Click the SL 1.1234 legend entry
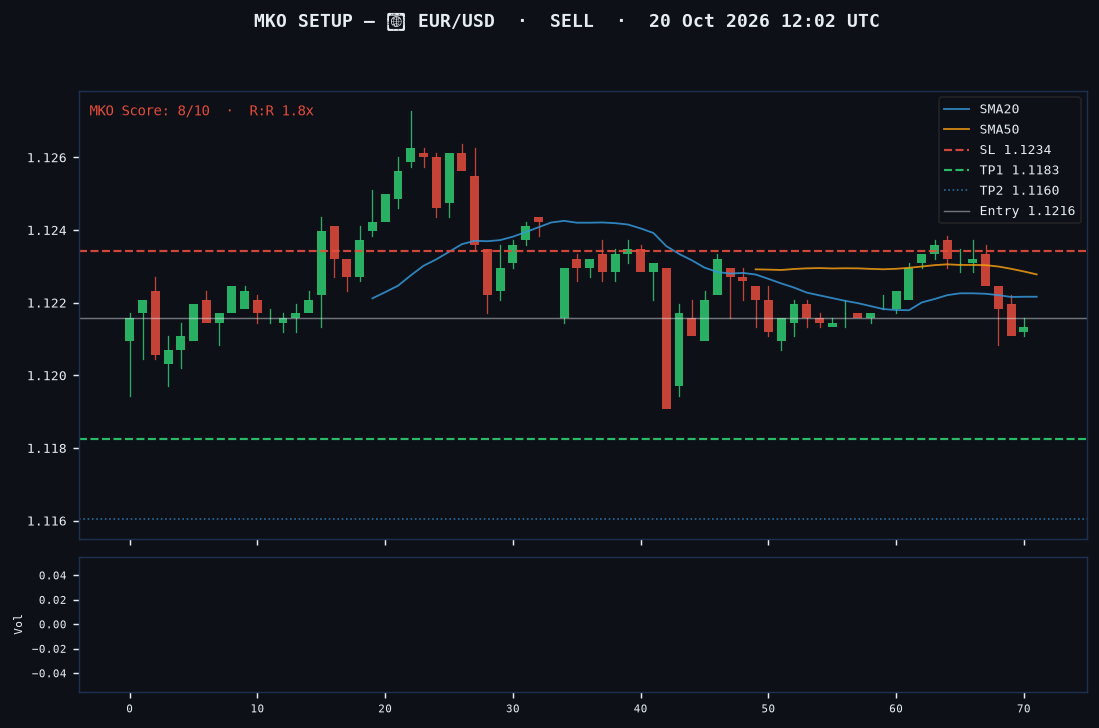Viewport: 1099px width, 728px height. click(997, 150)
